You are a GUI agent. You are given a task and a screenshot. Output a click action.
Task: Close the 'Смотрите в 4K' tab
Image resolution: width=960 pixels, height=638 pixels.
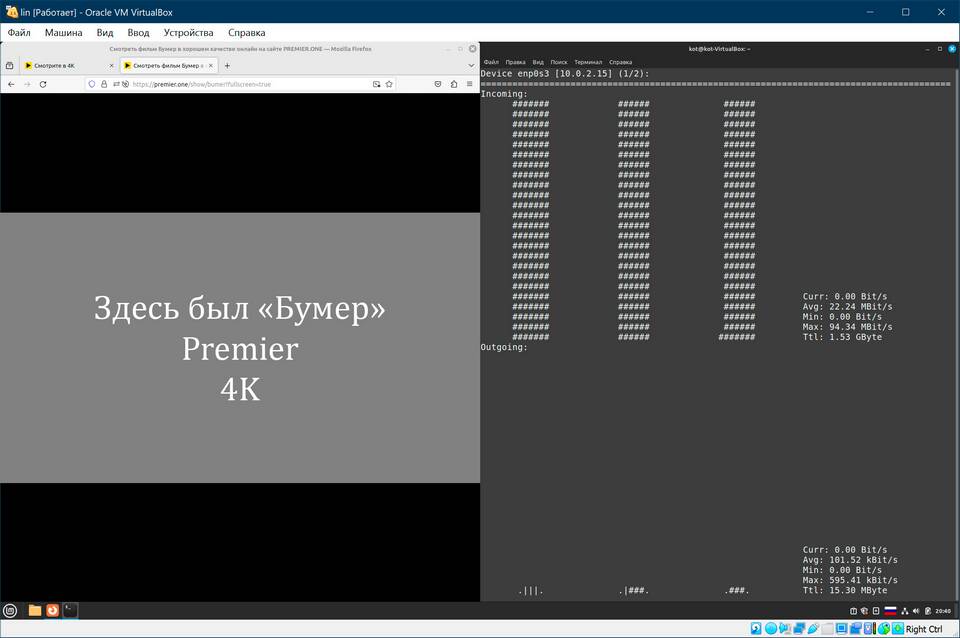tap(111, 66)
